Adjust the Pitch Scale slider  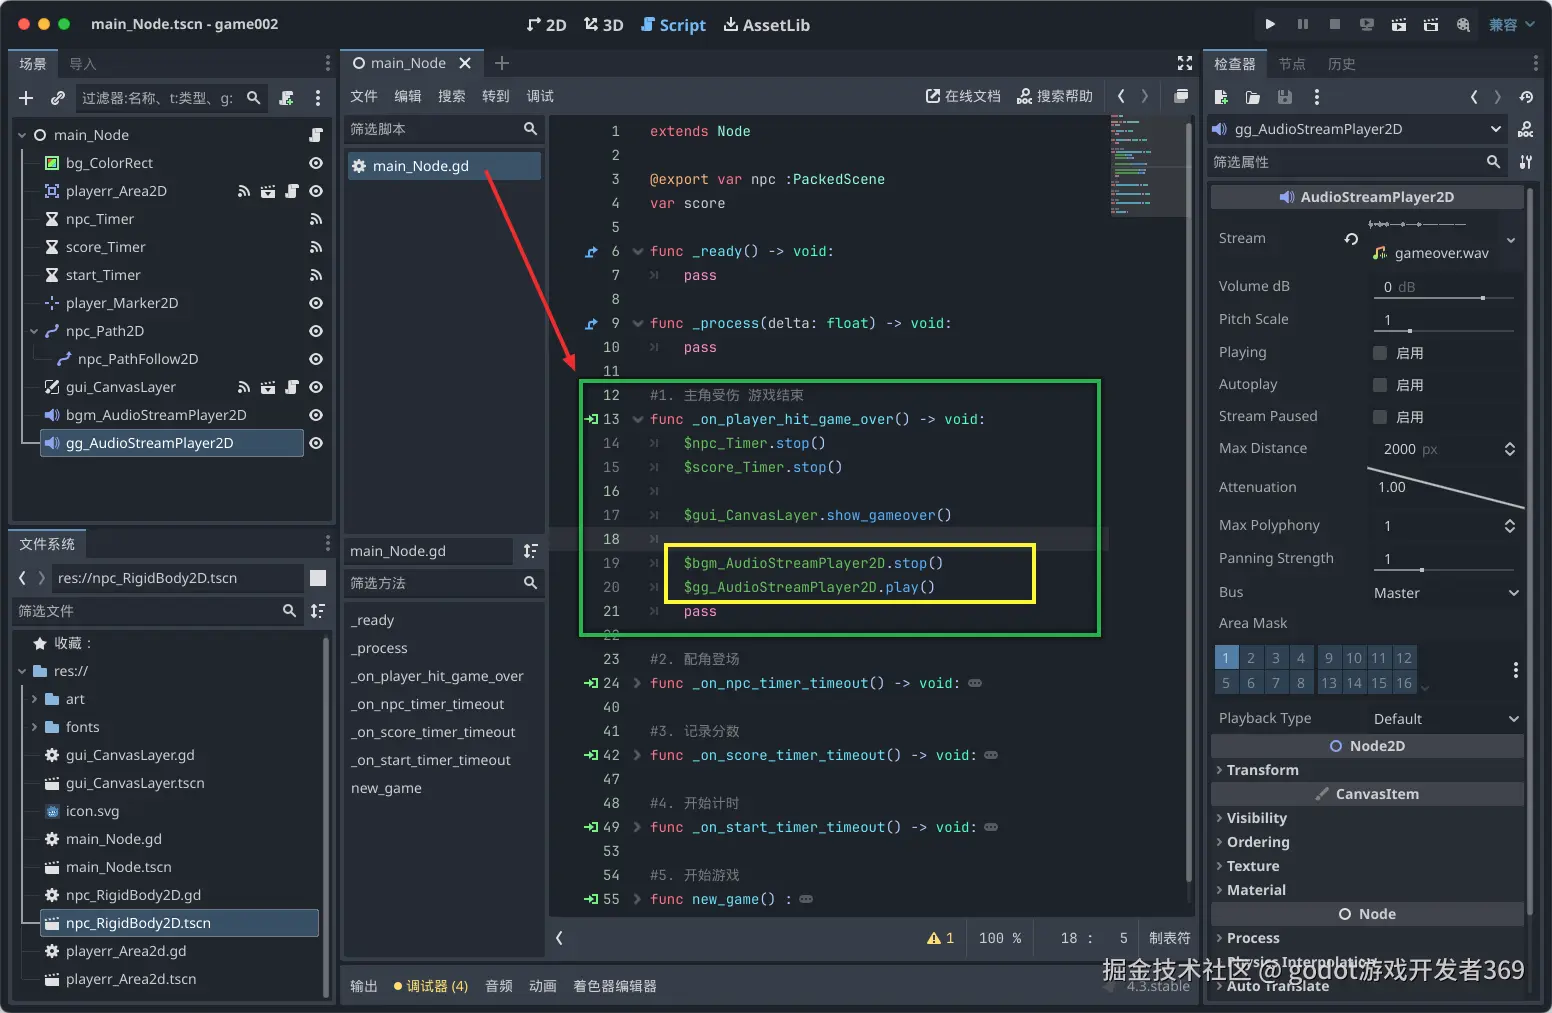pyautogui.click(x=1445, y=330)
